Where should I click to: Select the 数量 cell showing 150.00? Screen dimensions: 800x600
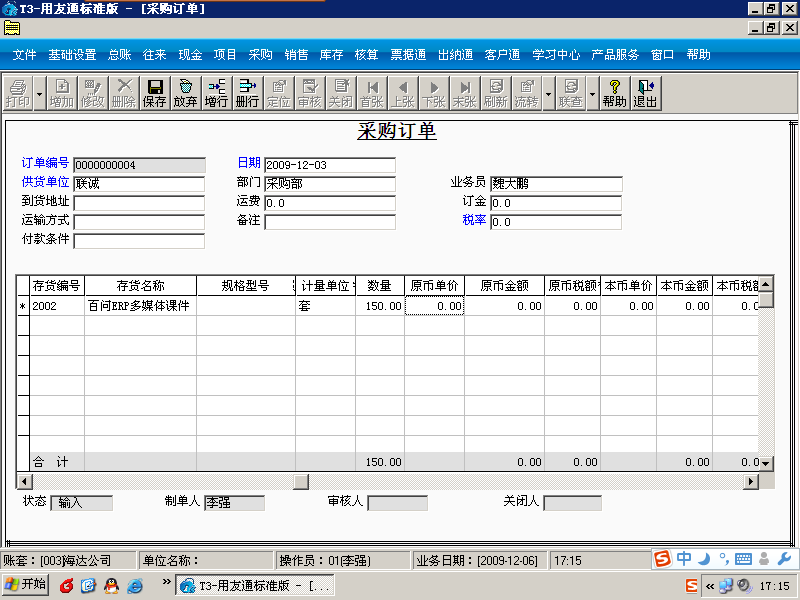click(380, 306)
